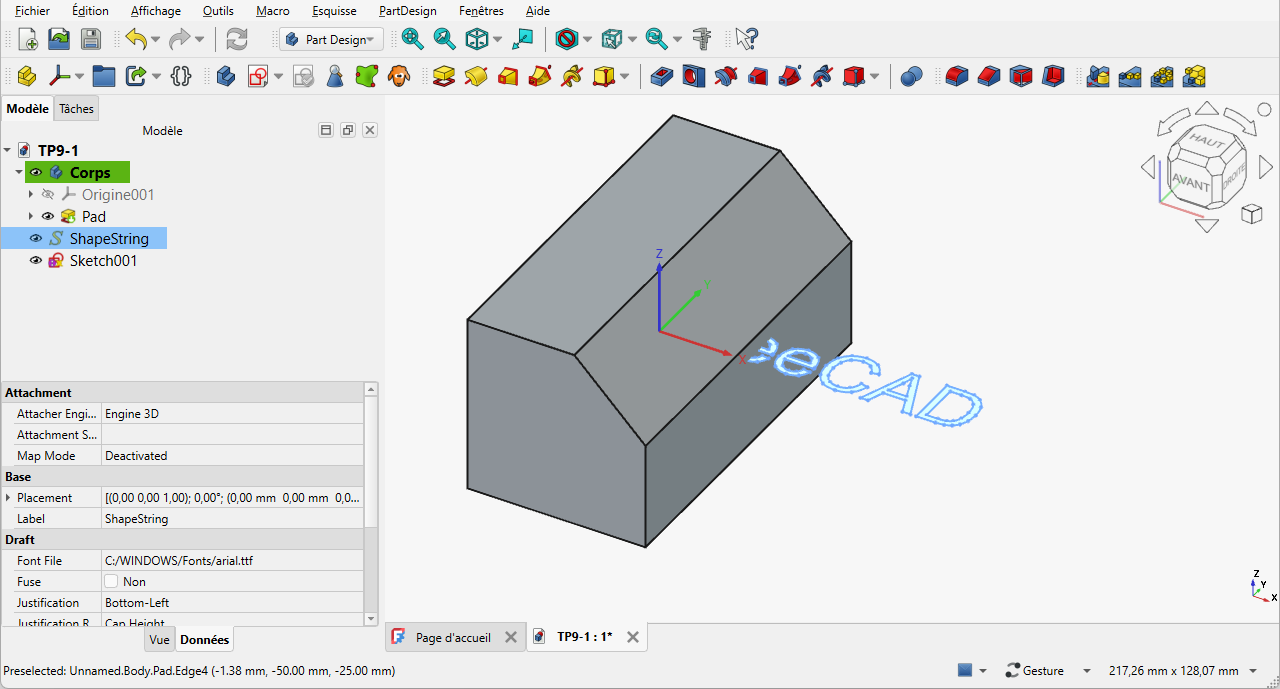Click the Fit All zoom icon
This screenshot has width=1280, height=689.
[x=412, y=39]
